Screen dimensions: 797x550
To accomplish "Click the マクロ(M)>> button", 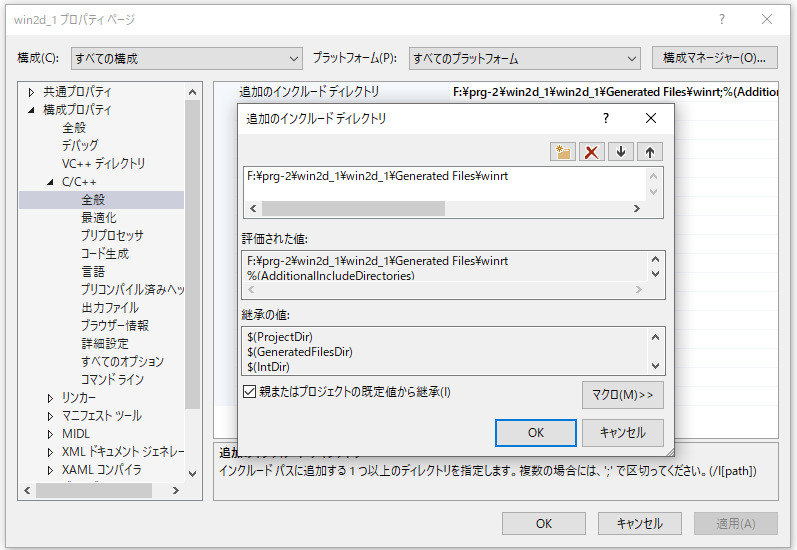I will click(623, 395).
